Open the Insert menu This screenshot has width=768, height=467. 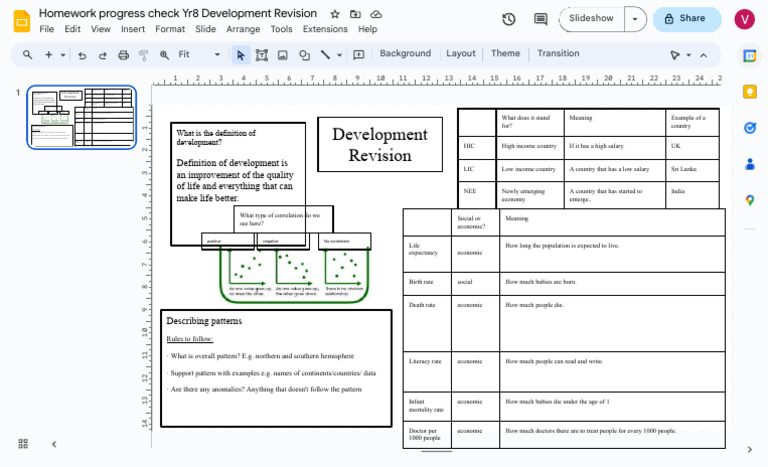[133, 29]
